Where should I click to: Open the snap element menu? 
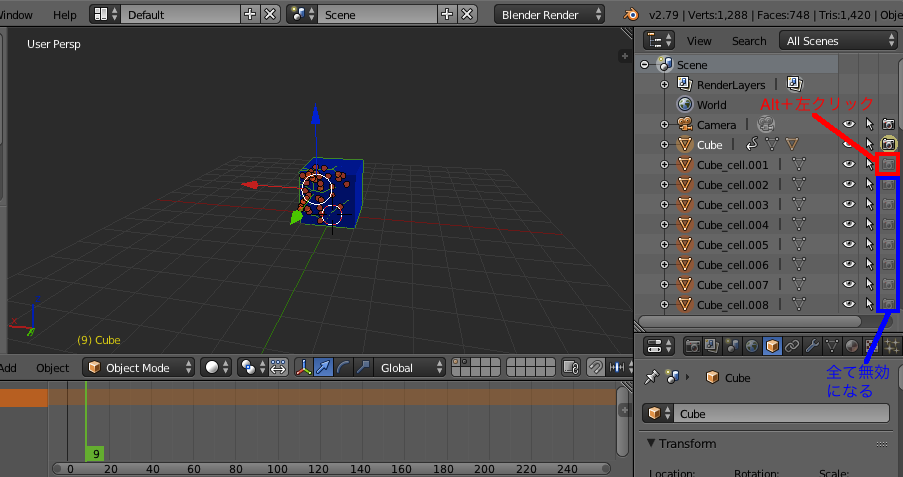pyautogui.click(x=617, y=367)
